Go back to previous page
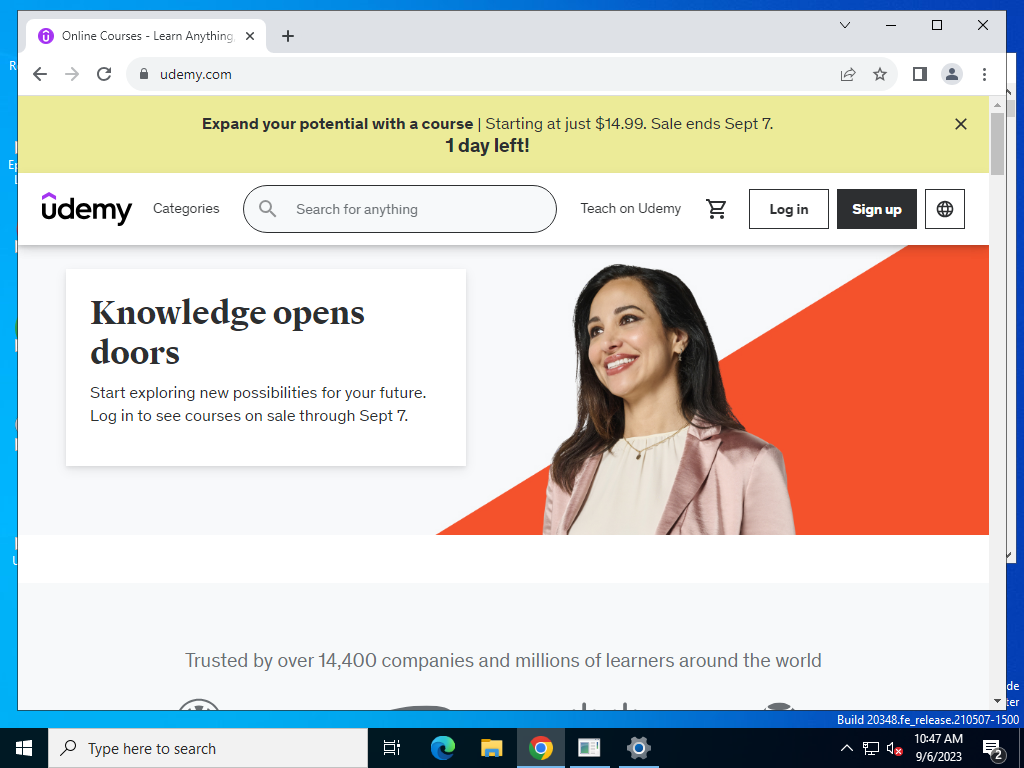Viewport: 1024px width, 768px height. [40, 74]
